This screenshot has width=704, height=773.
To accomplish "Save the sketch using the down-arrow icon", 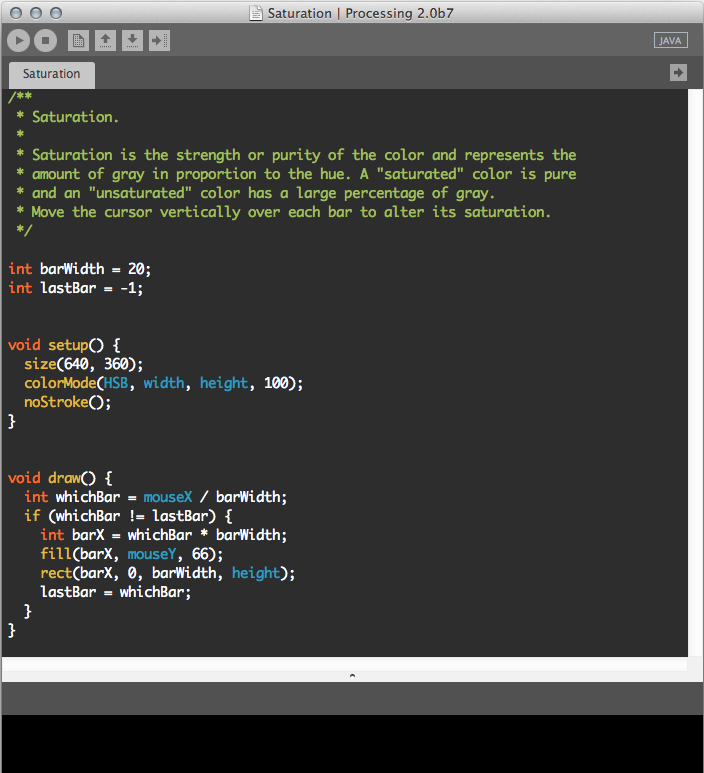I will pyautogui.click(x=132, y=40).
